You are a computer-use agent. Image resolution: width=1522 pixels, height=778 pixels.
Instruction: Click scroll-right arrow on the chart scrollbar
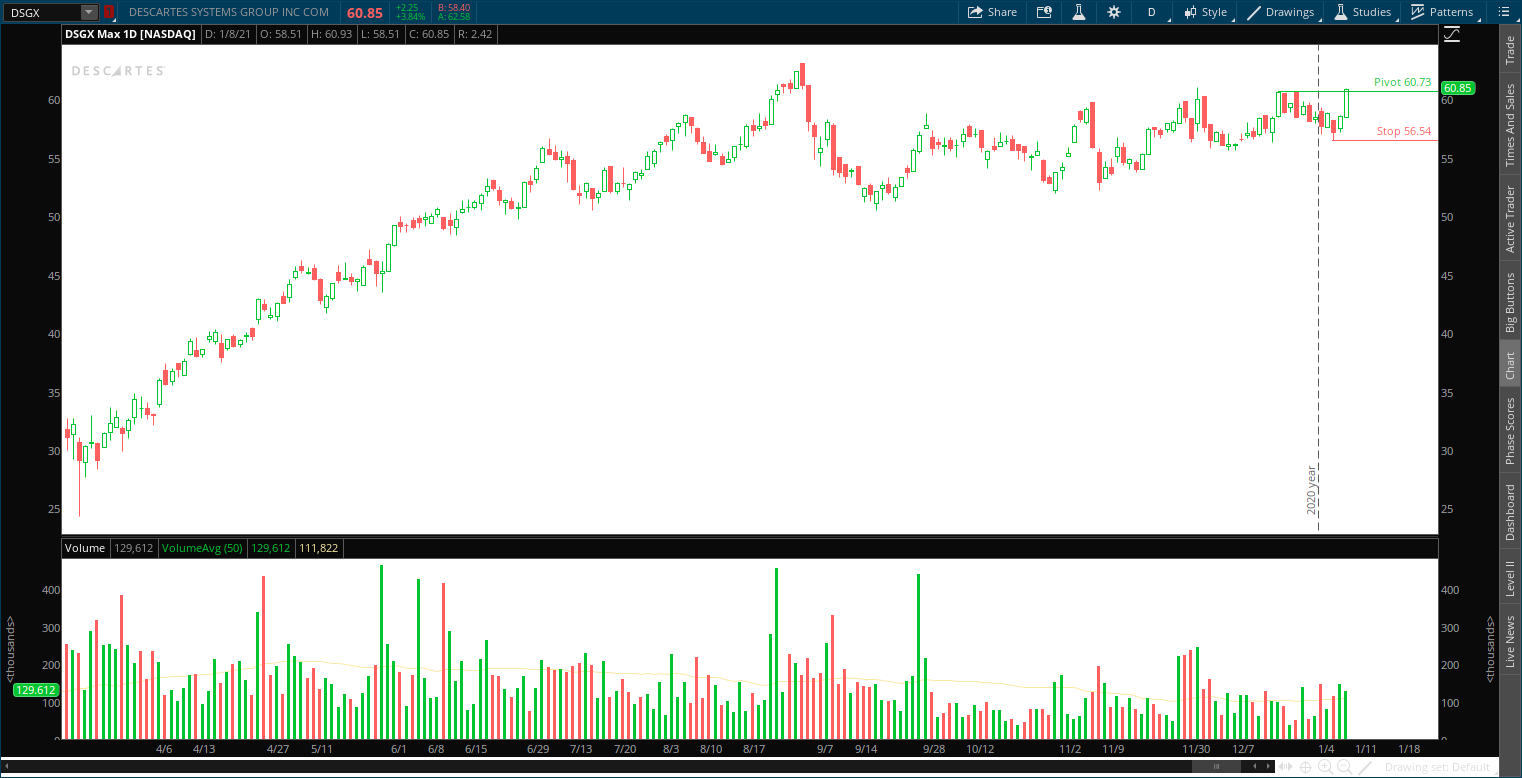point(1268,767)
